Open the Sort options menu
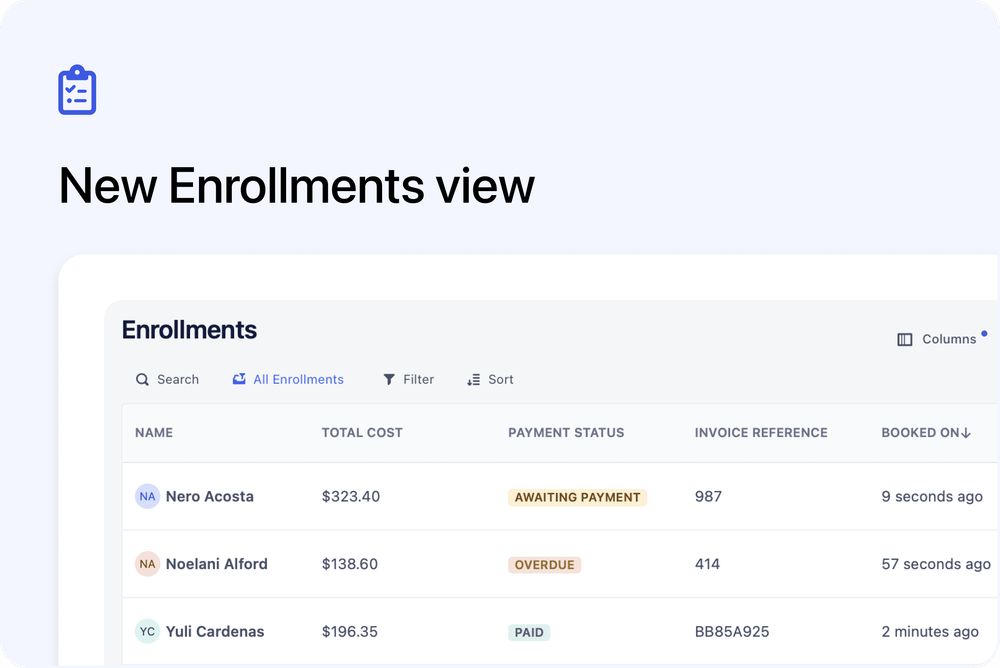Screen dimensions: 1000x668 [490, 379]
